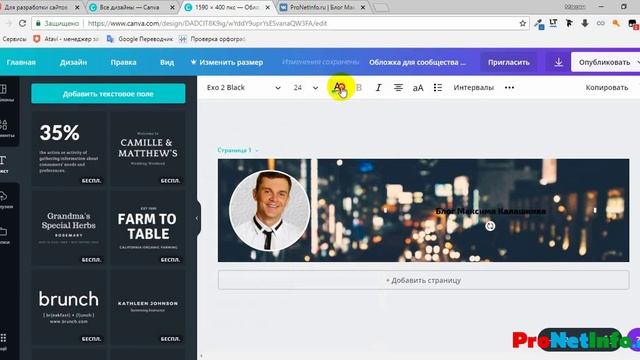Click + Добавить страницу button
The image size is (640, 360).
(x=423, y=280)
